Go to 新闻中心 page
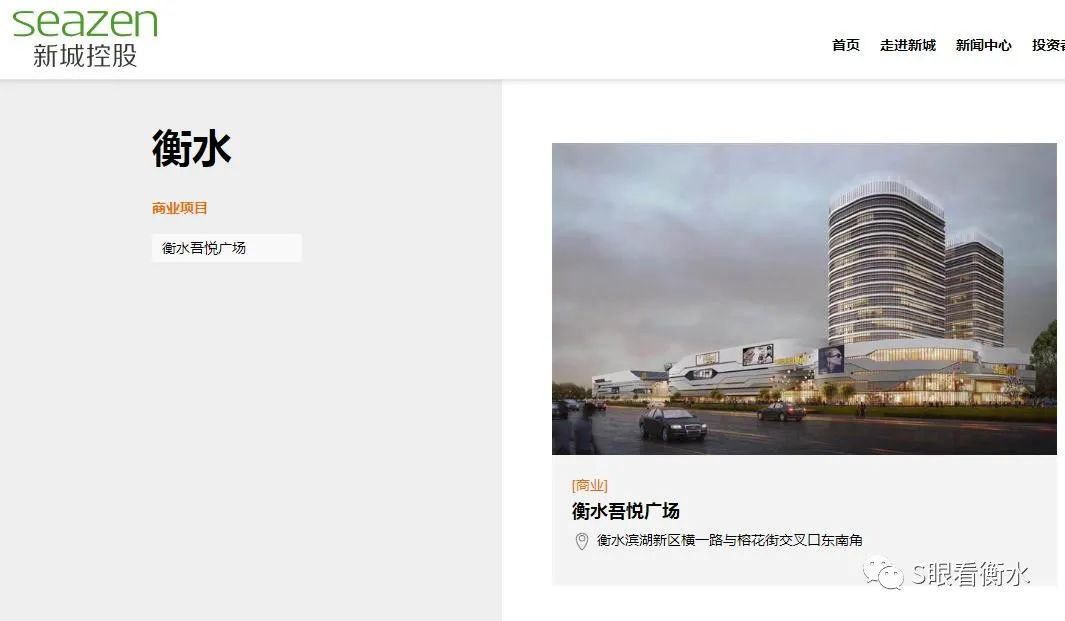Screen dimensions: 1065x621 click(x=983, y=46)
